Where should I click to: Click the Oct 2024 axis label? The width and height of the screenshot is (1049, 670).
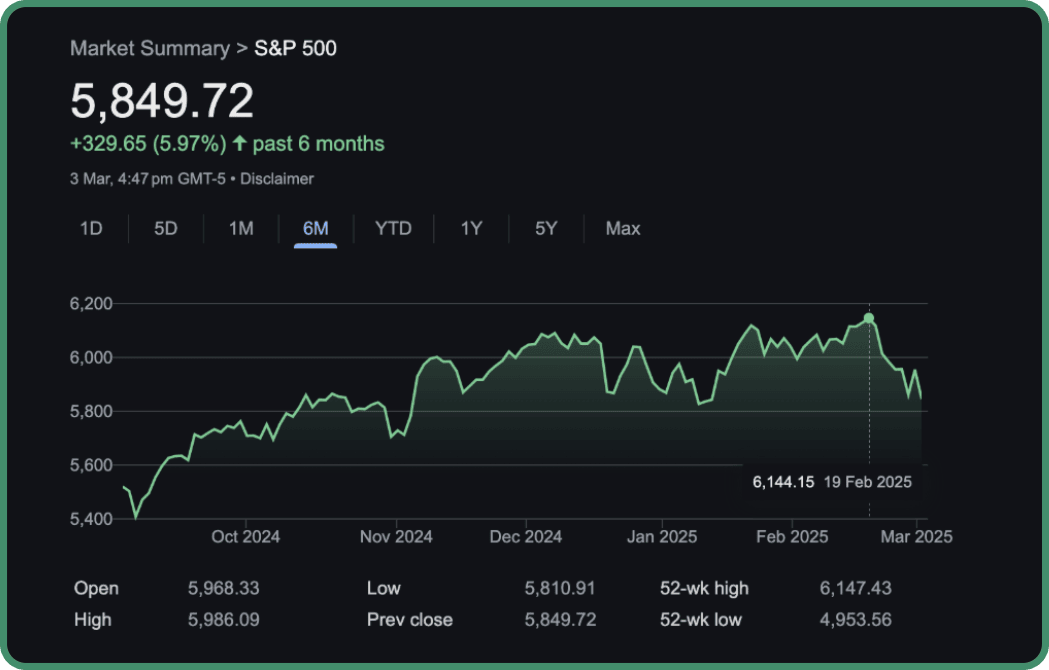246,537
